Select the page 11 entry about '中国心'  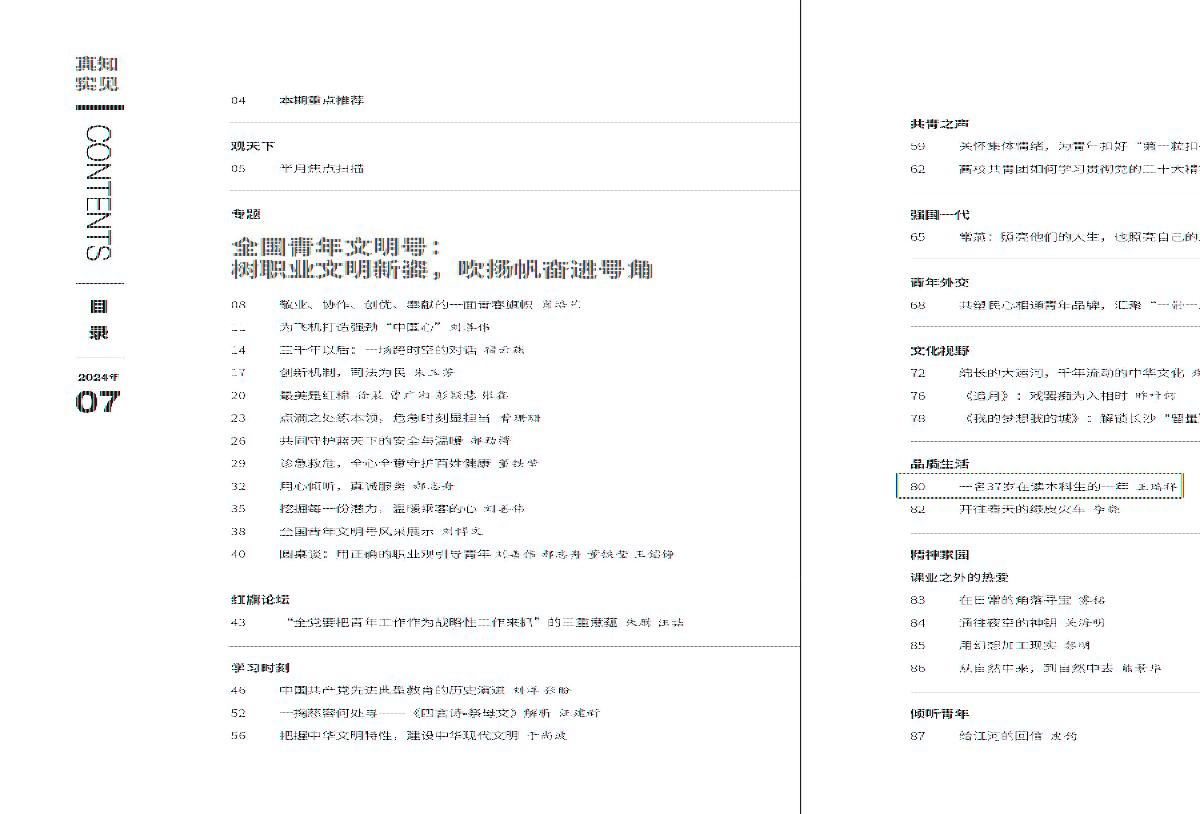(x=360, y=327)
